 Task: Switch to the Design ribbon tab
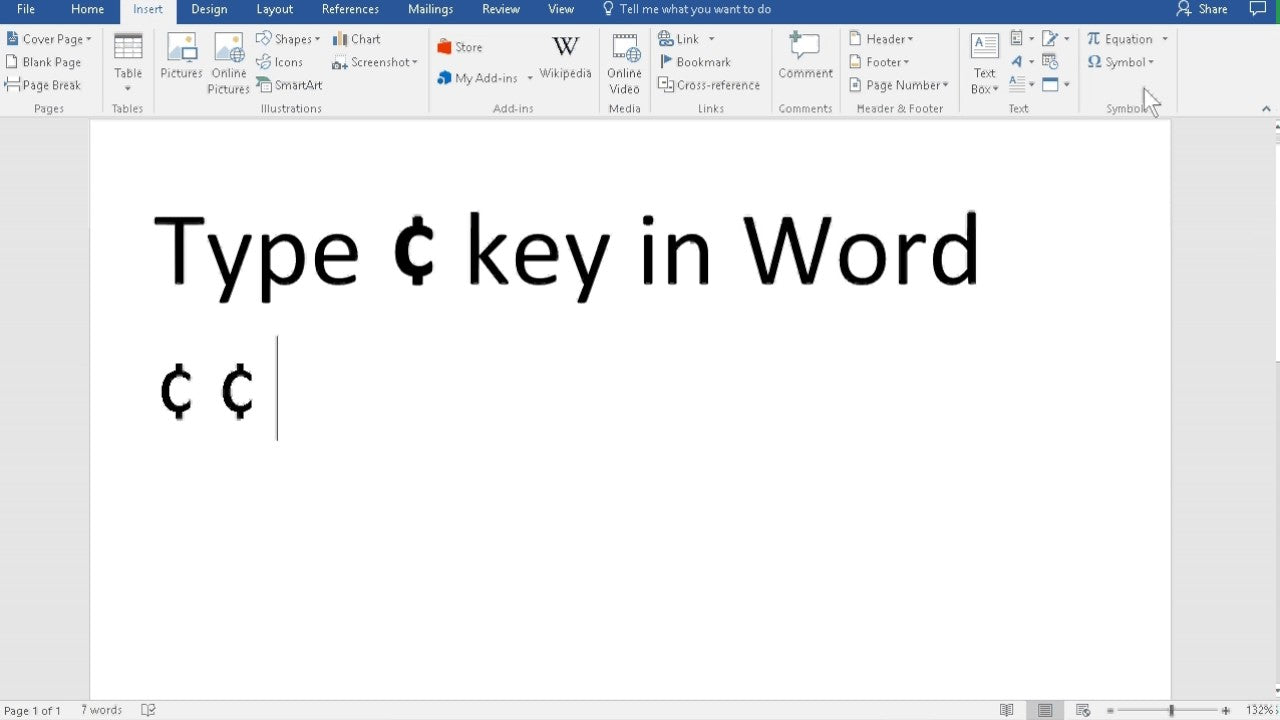pyautogui.click(x=209, y=9)
